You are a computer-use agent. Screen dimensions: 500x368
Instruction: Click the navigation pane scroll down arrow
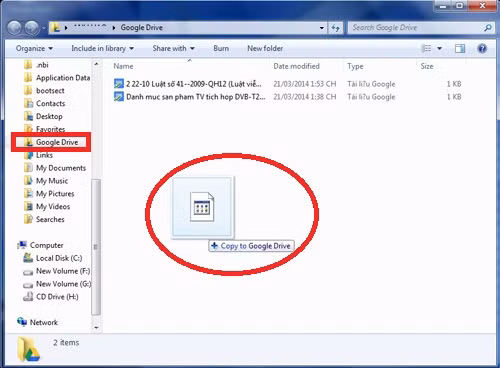point(96,328)
